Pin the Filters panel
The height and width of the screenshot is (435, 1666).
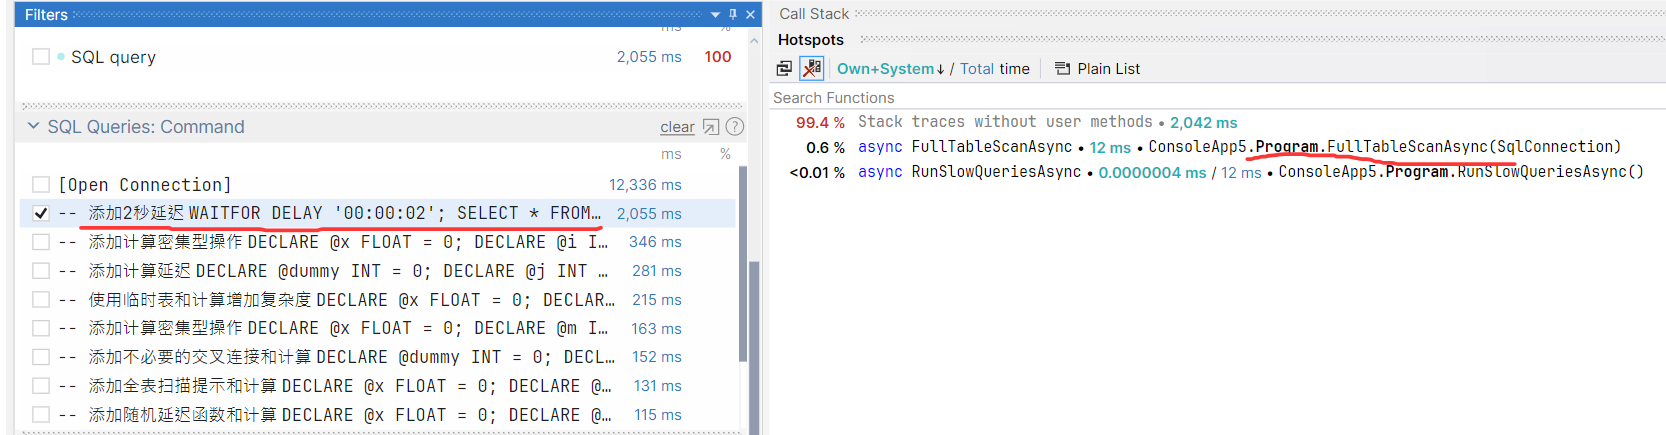point(733,14)
